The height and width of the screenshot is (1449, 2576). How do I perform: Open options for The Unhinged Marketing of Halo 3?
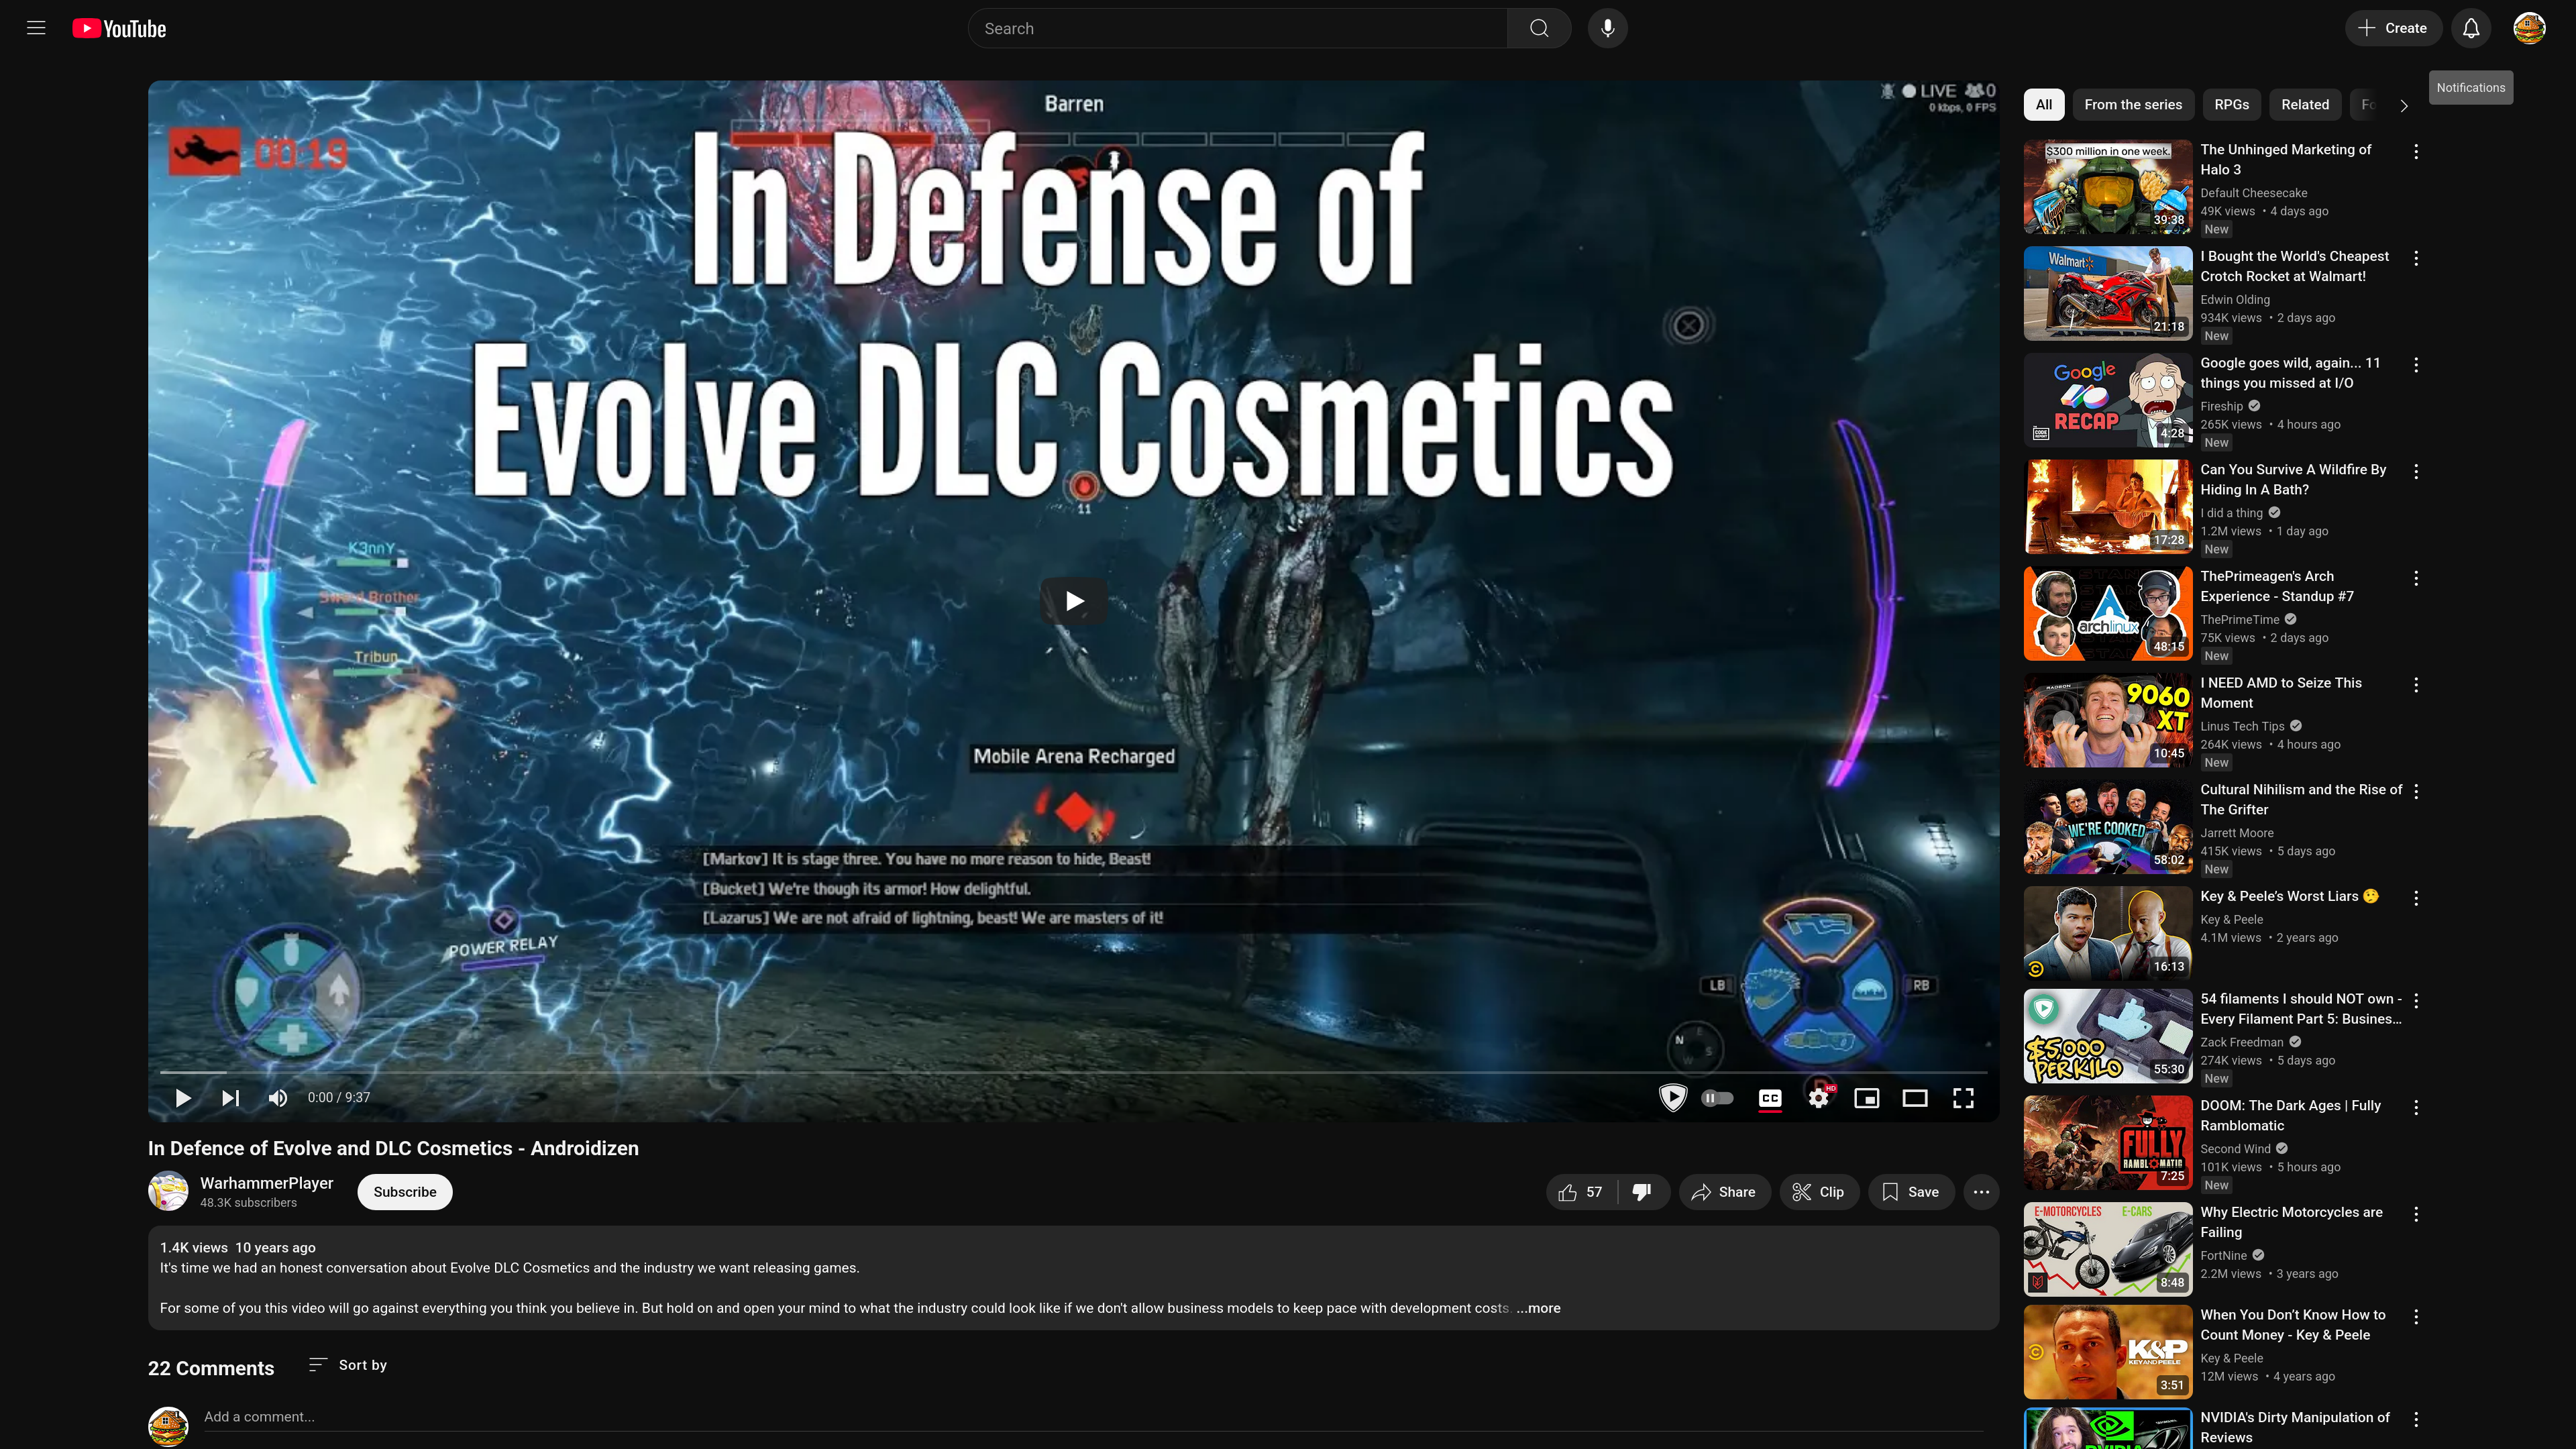(x=2416, y=151)
